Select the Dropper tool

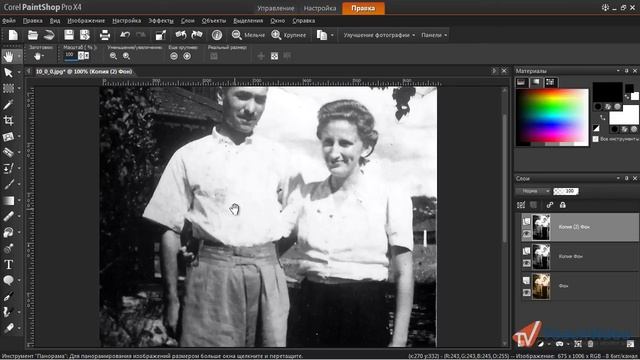point(8,104)
